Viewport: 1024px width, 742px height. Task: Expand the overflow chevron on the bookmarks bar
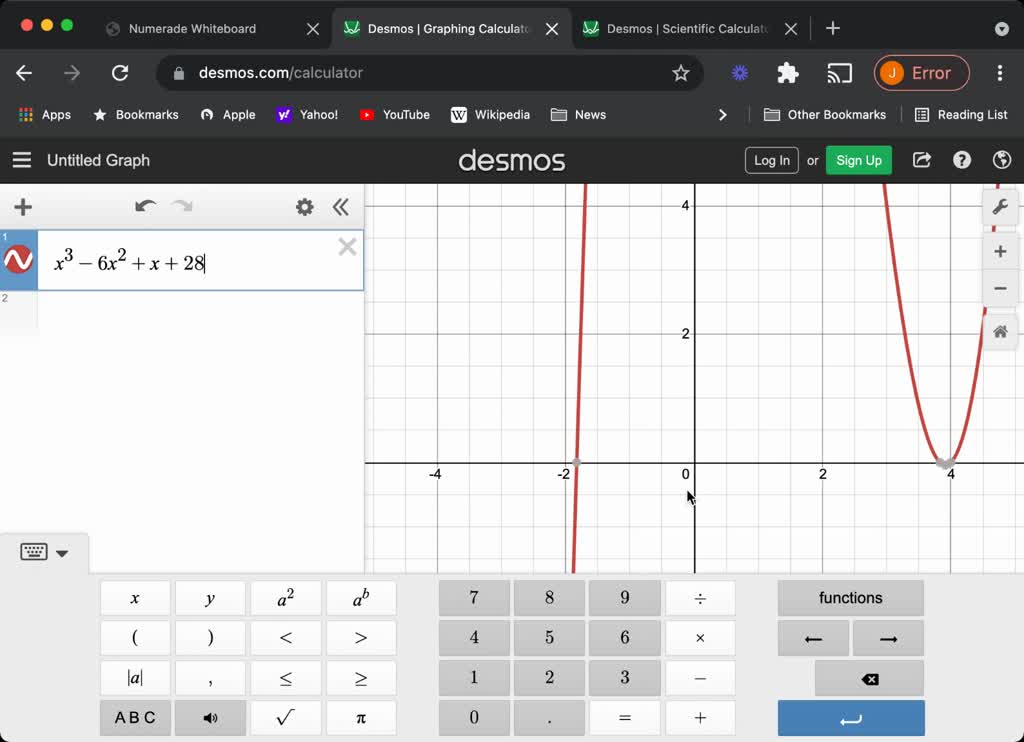[x=723, y=114]
